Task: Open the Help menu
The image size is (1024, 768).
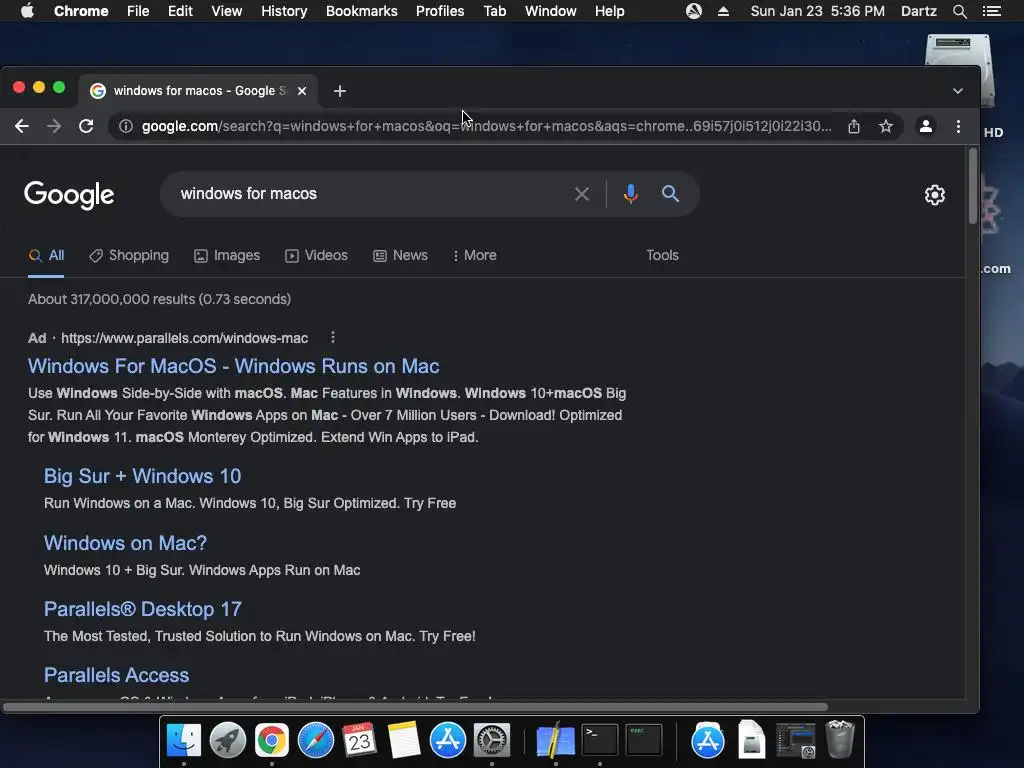Action: pyautogui.click(x=609, y=11)
